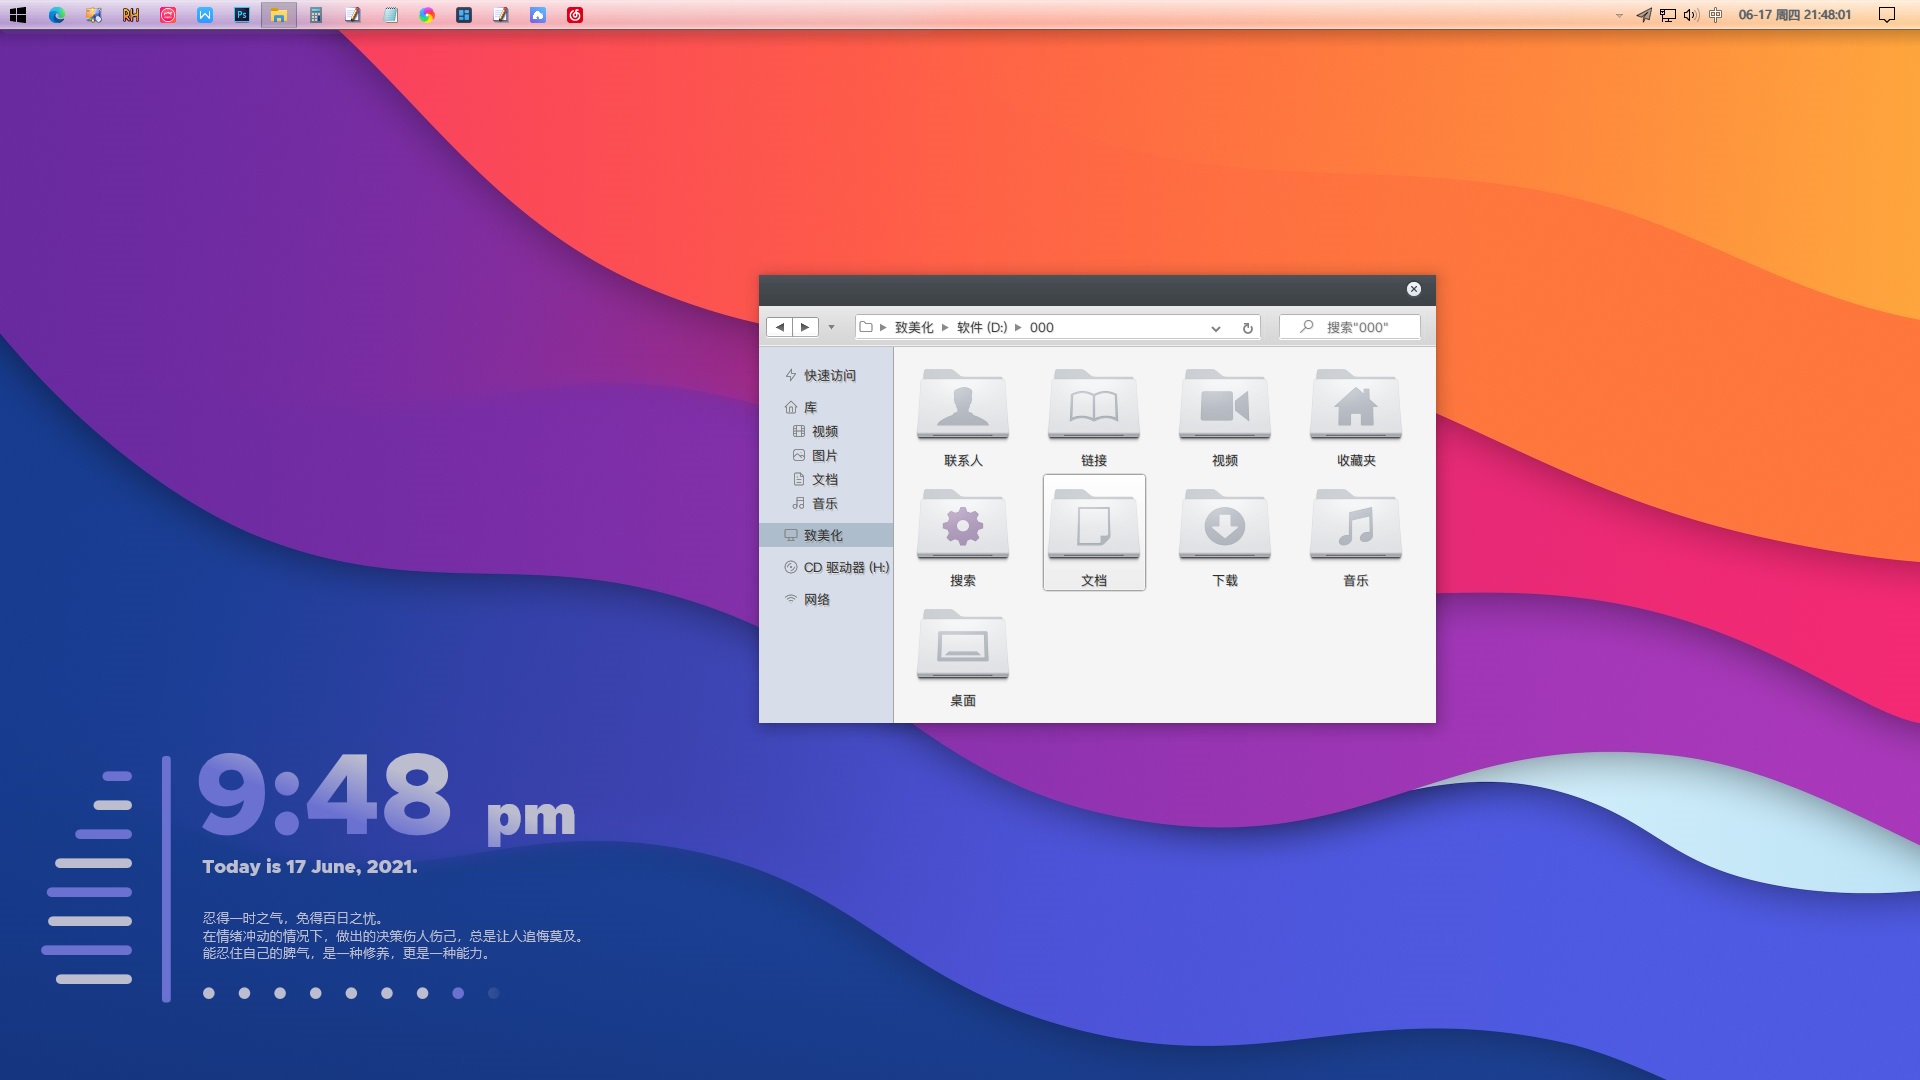Go back with the left arrow button
Screen dimensions: 1920x1080
(x=780, y=327)
